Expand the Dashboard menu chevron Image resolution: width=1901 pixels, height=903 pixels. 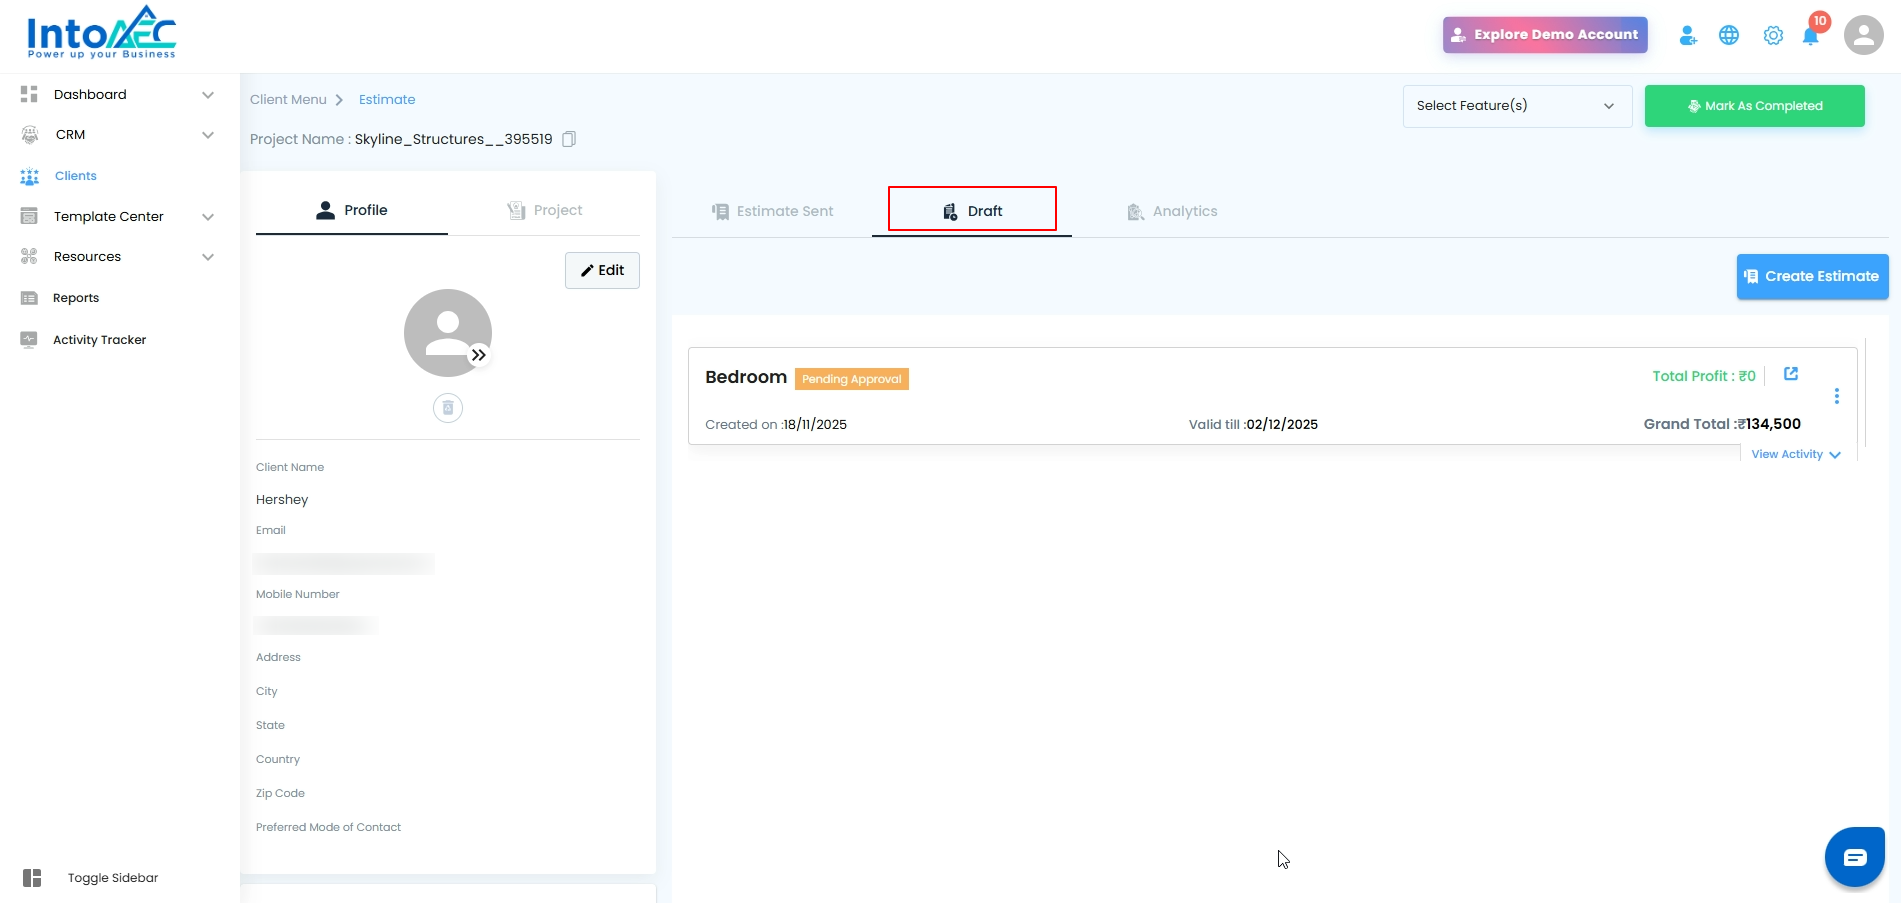click(x=208, y=95)
